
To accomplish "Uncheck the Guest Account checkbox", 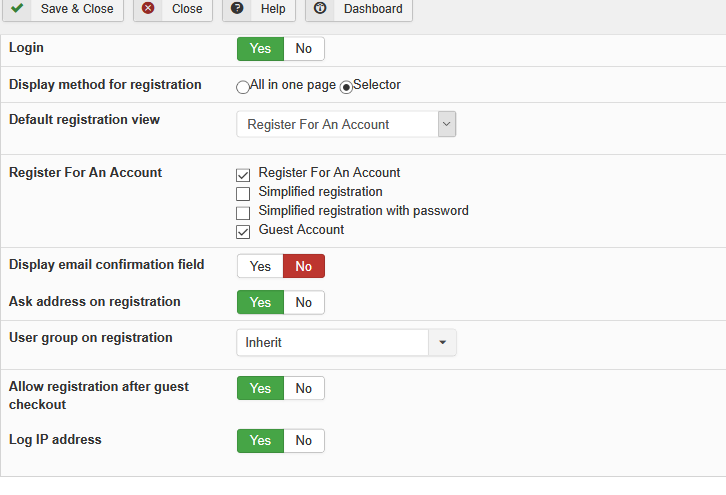I will 243,231.
